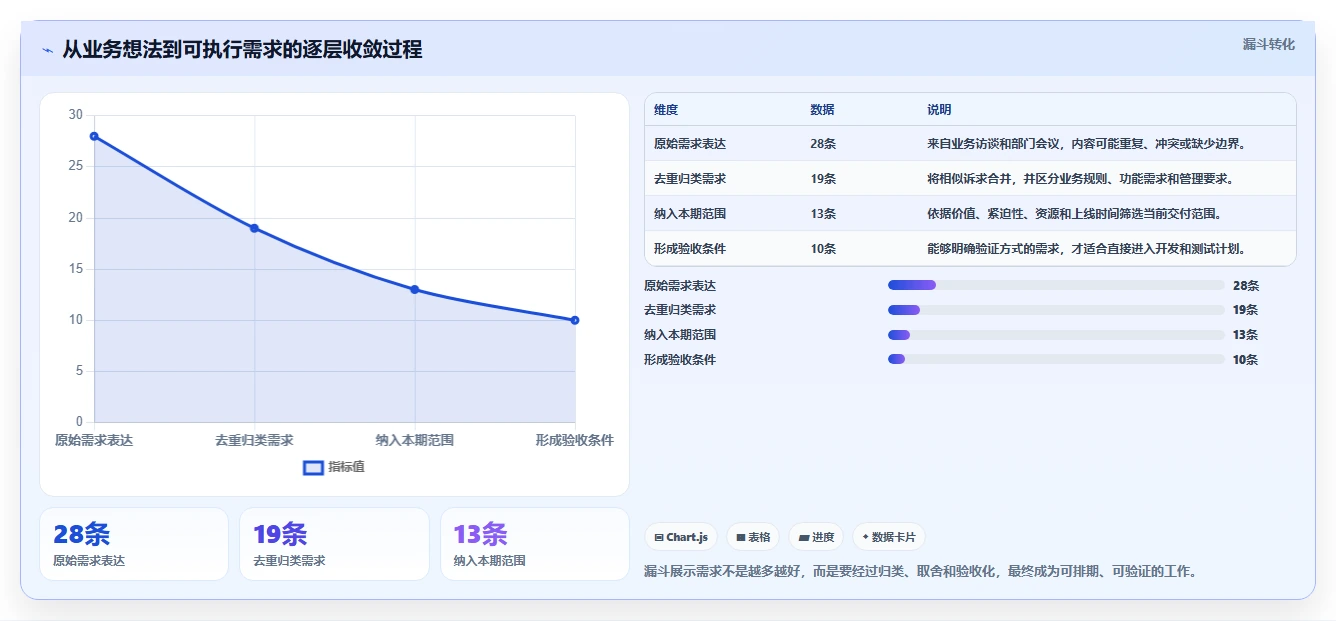Click the description starting 依据价值、紧迫性
The height and width of the screenshot is (621, 1336).
click(x=1074, y=214)
